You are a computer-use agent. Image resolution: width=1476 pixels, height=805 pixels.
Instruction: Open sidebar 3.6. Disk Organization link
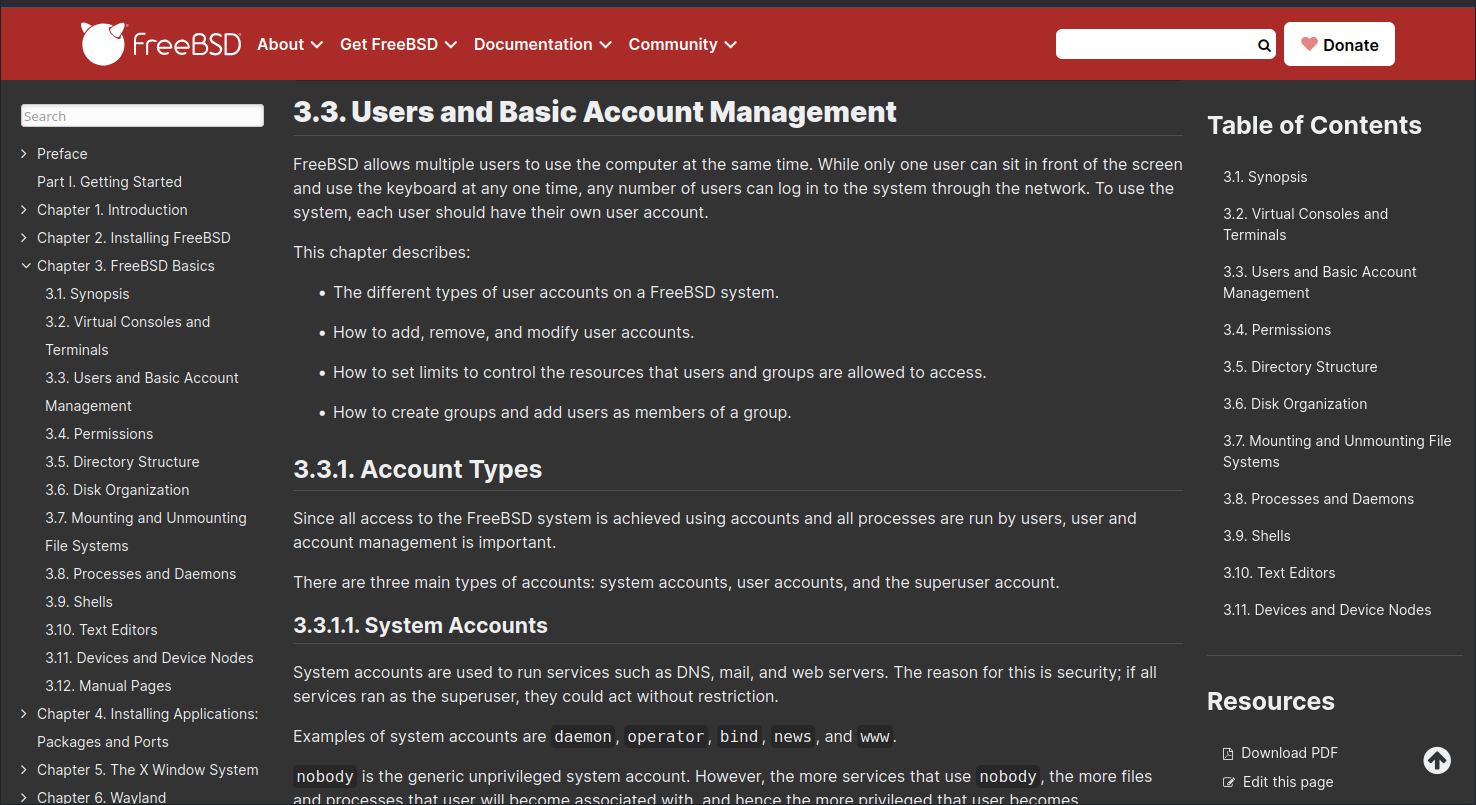tap(117, 490)
